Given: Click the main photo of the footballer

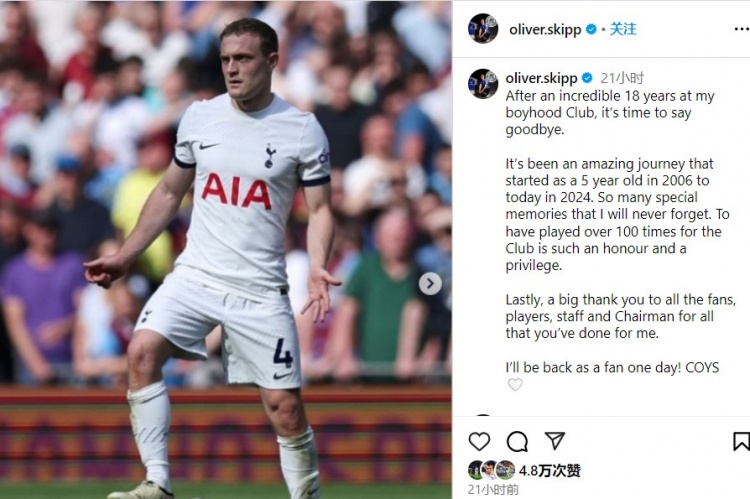Looking at the screenshot, I should [226, 250].
